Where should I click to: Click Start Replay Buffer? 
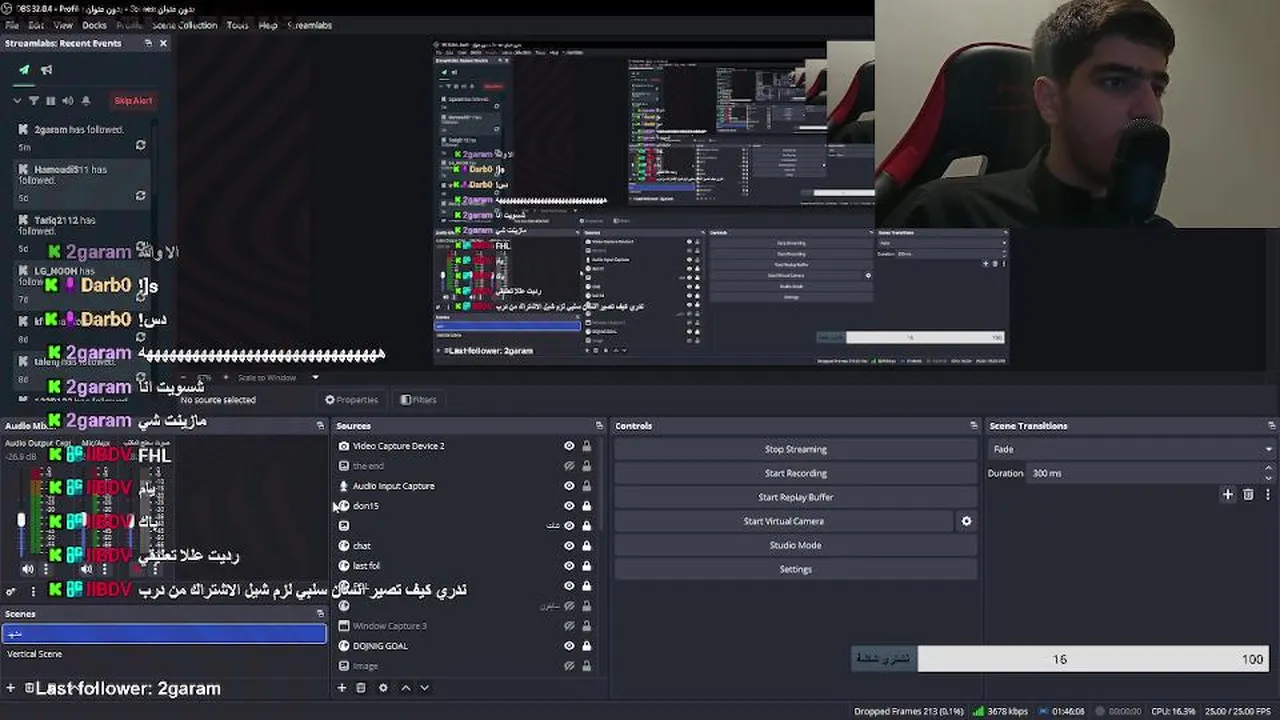[x=795, y=497]
